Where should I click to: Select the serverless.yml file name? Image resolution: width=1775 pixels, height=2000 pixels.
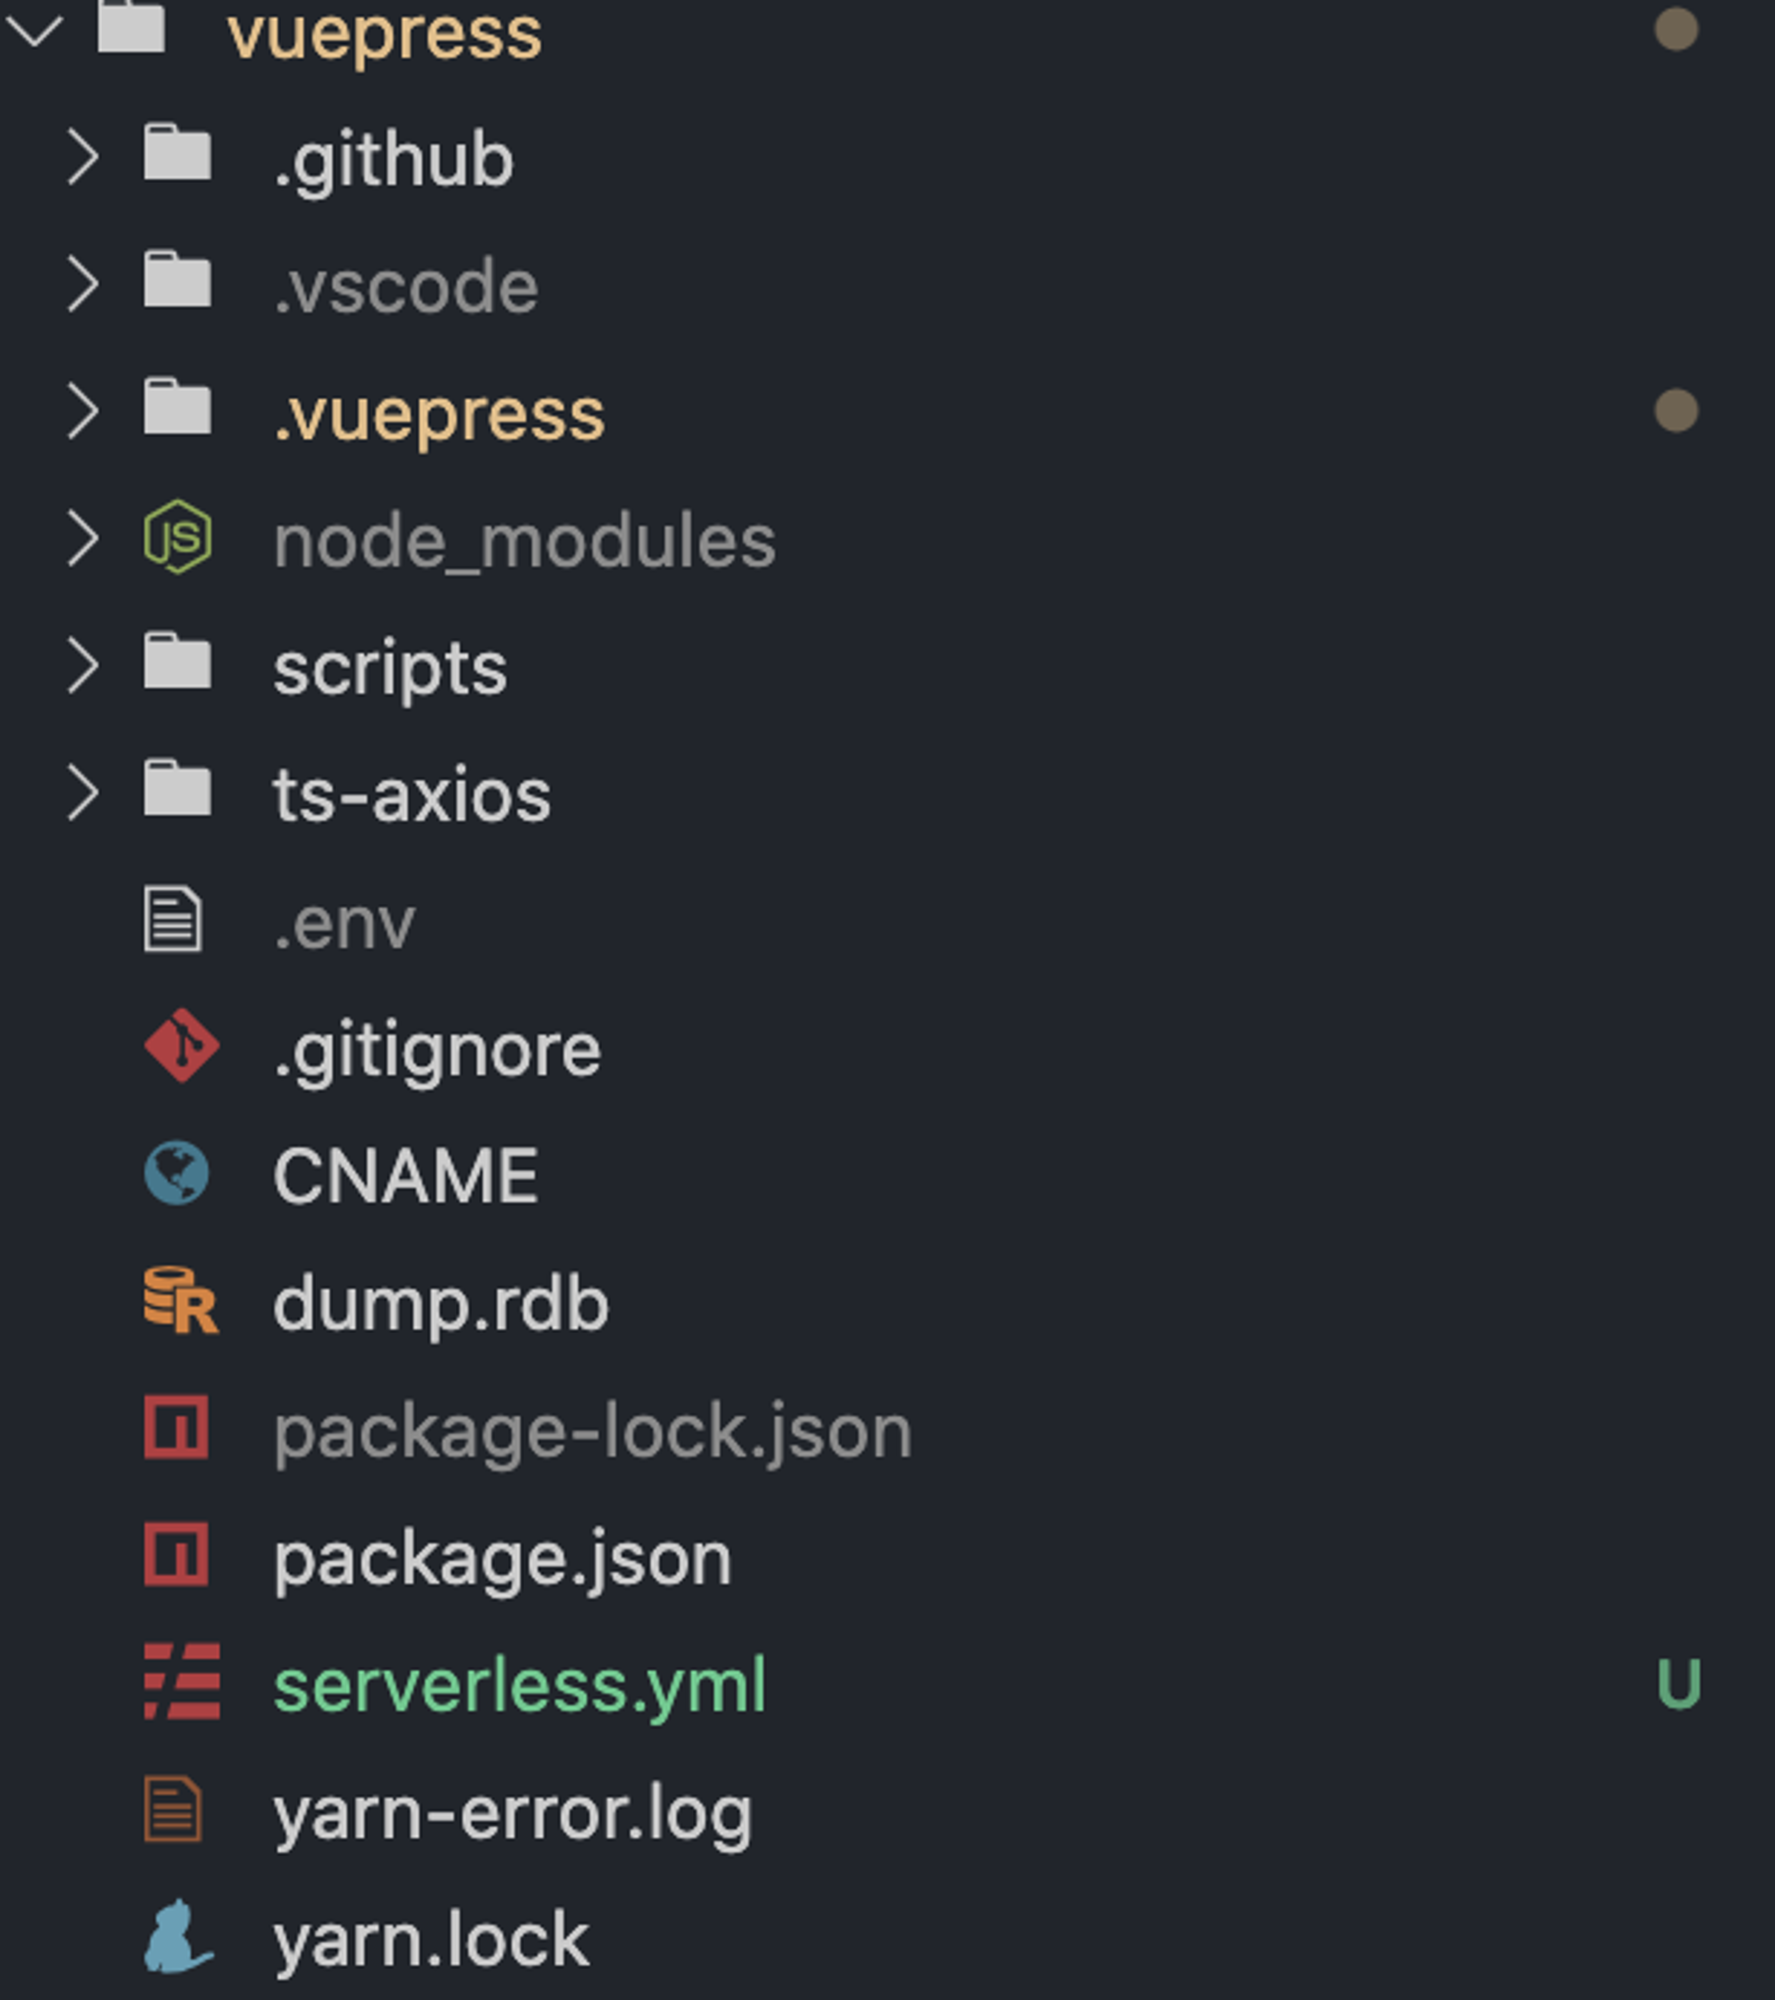[520, 1686]
